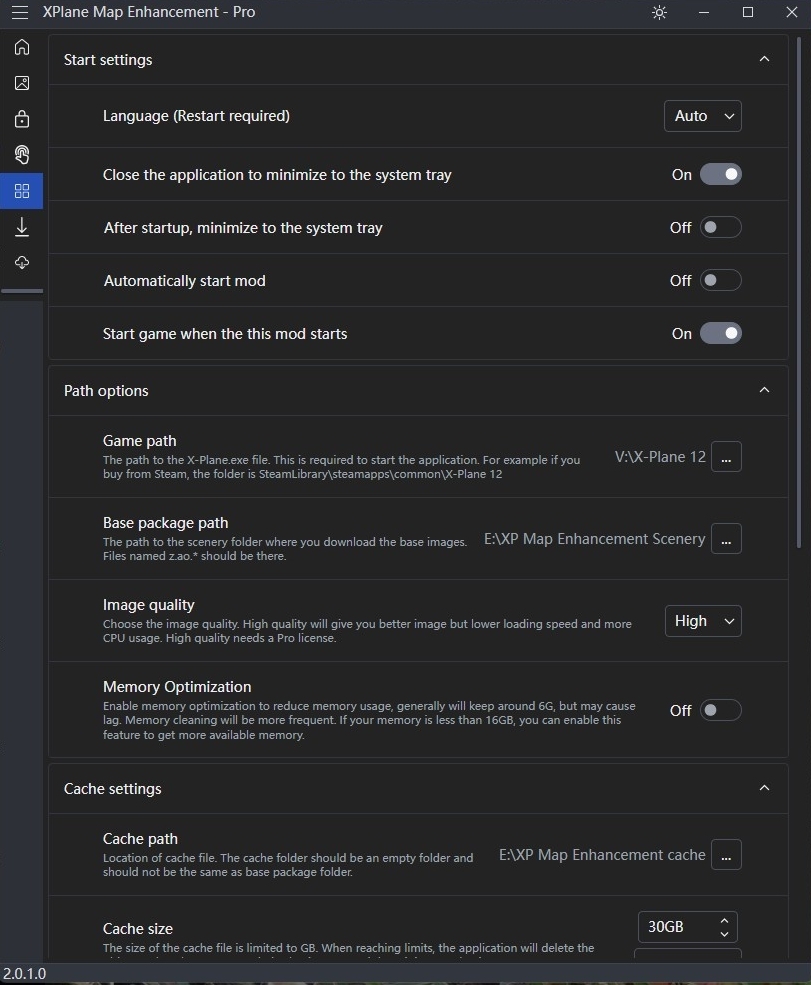Select the download sidebar icon
The image size is (811, 985).
[22, 227]
